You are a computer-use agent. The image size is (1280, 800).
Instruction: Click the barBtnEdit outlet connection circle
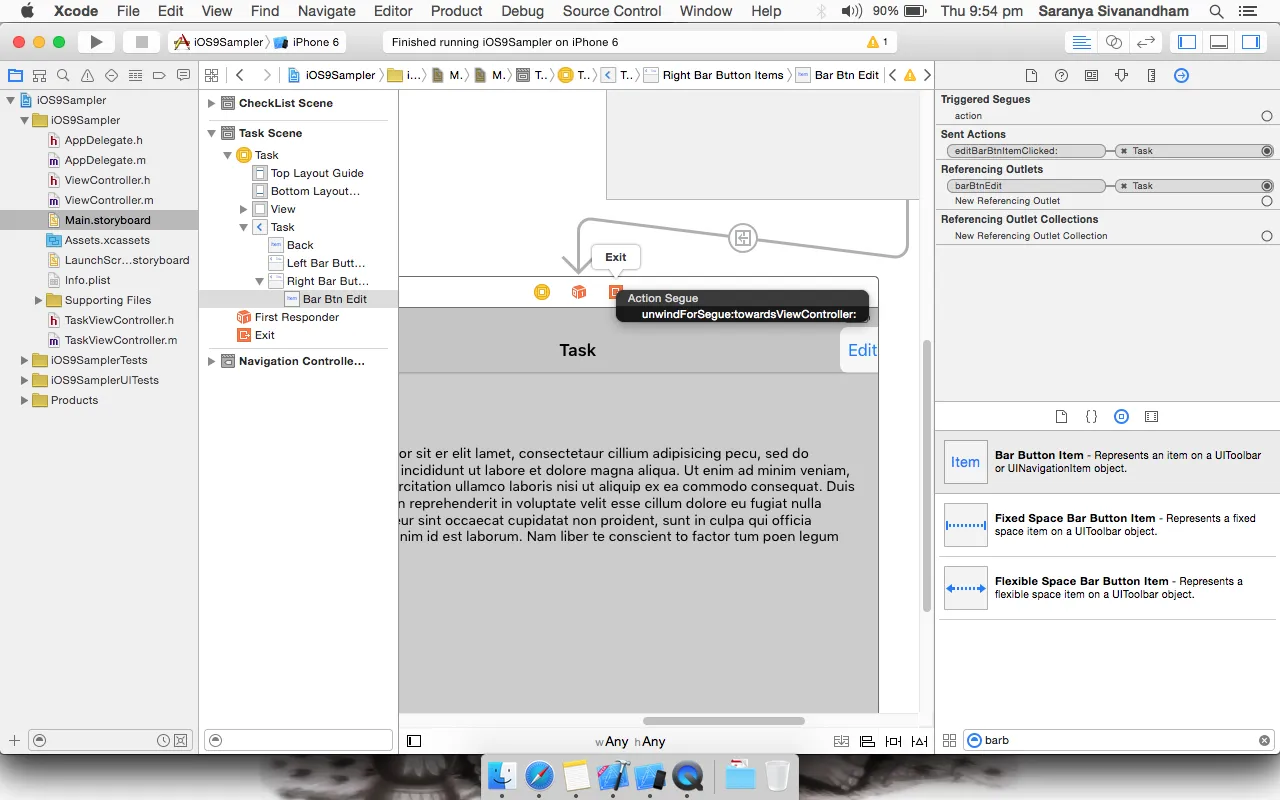[x=1267, y=186]
